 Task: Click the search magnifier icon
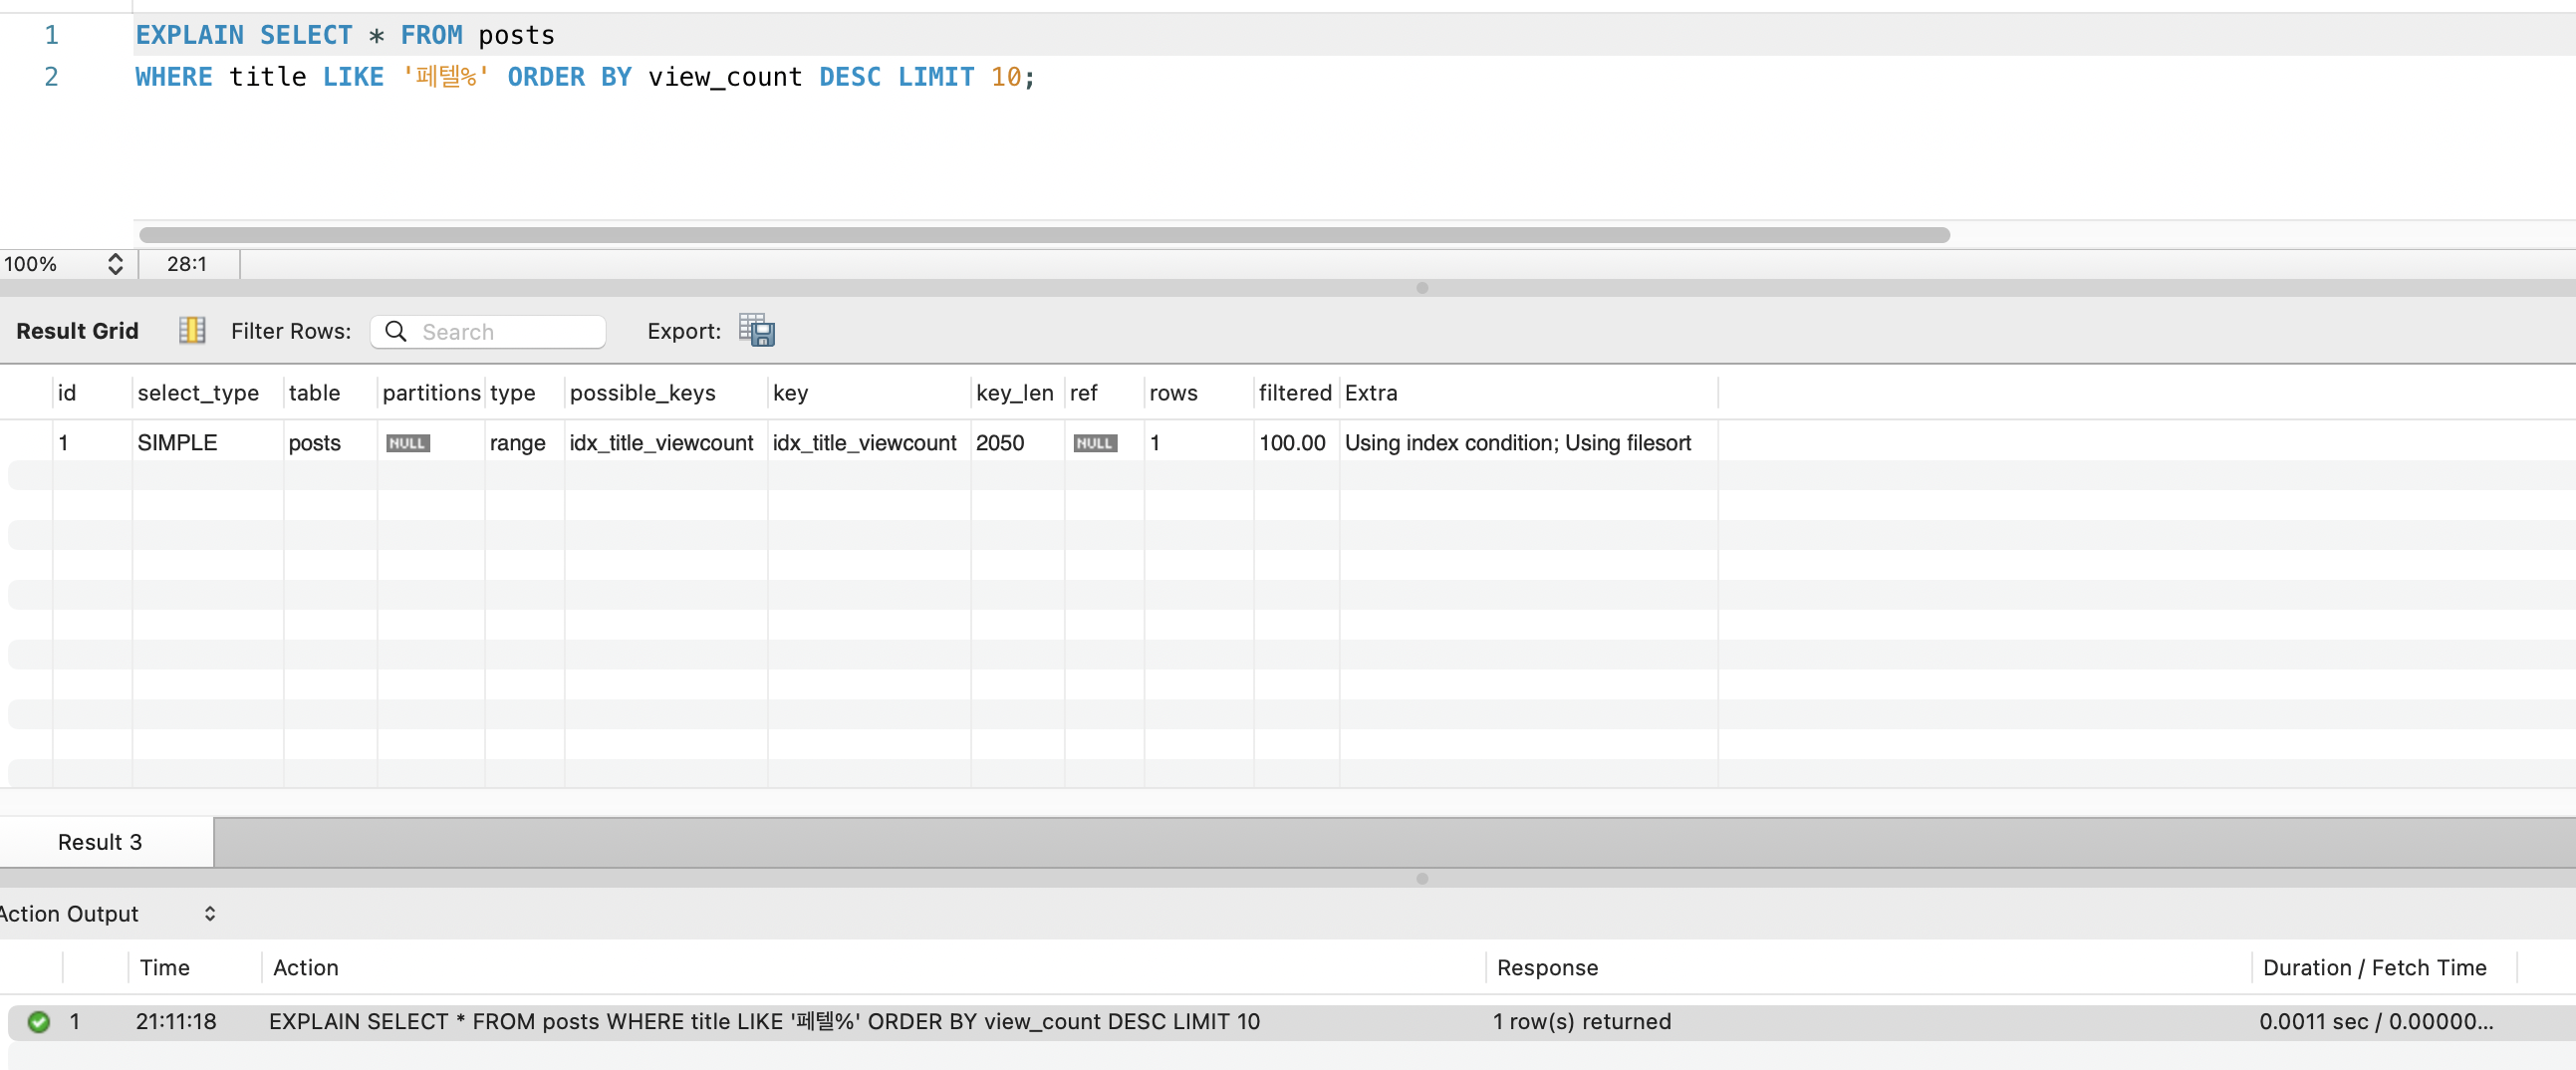pyautogui.click(x=396, y=331)
